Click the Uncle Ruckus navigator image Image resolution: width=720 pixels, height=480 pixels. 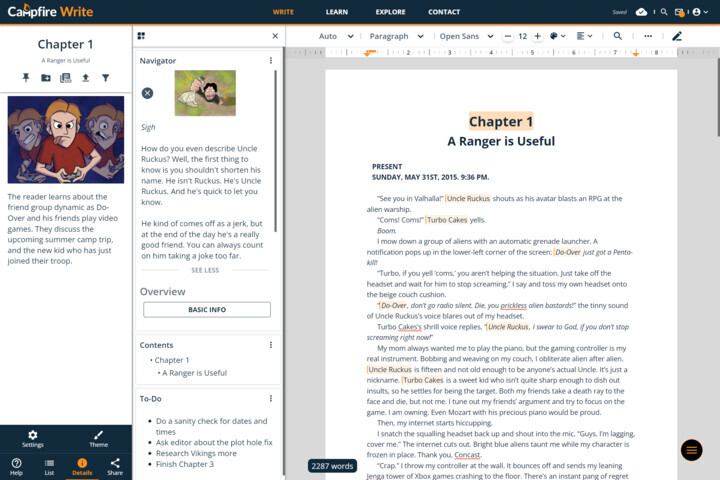click(x=205, y=93)
